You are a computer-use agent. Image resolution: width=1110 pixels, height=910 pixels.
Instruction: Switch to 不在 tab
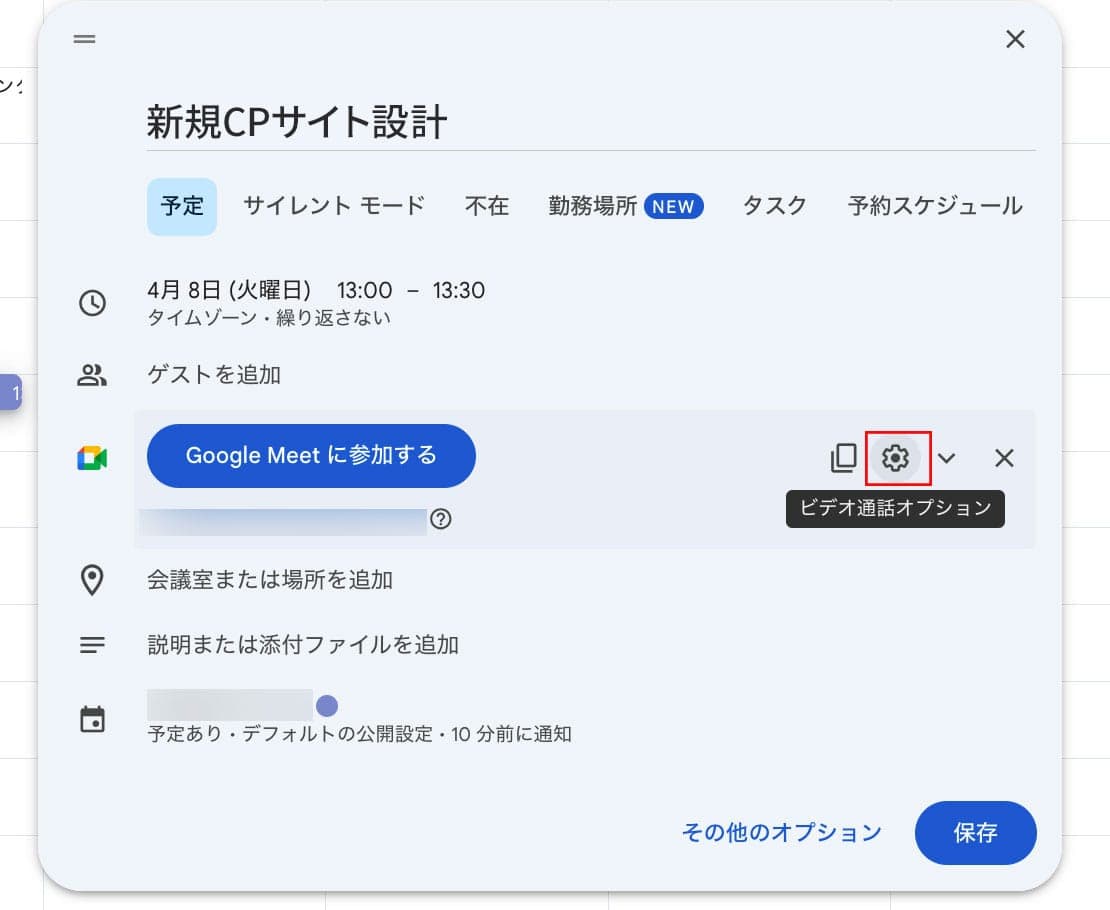click(487, 206)
